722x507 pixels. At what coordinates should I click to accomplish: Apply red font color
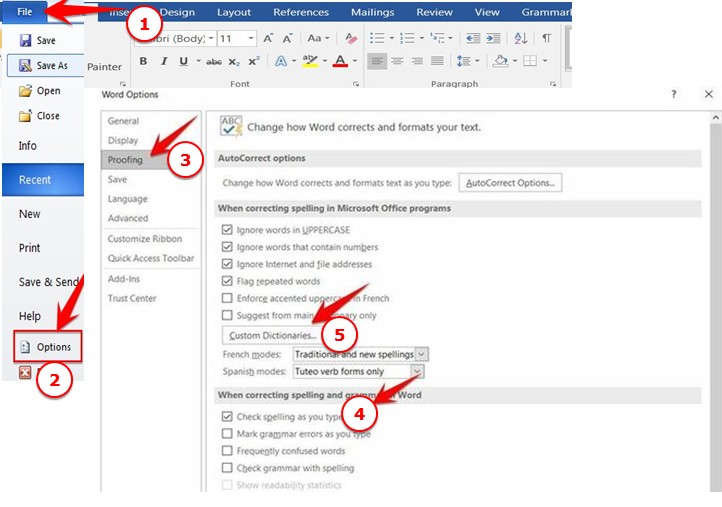point(340,61)
